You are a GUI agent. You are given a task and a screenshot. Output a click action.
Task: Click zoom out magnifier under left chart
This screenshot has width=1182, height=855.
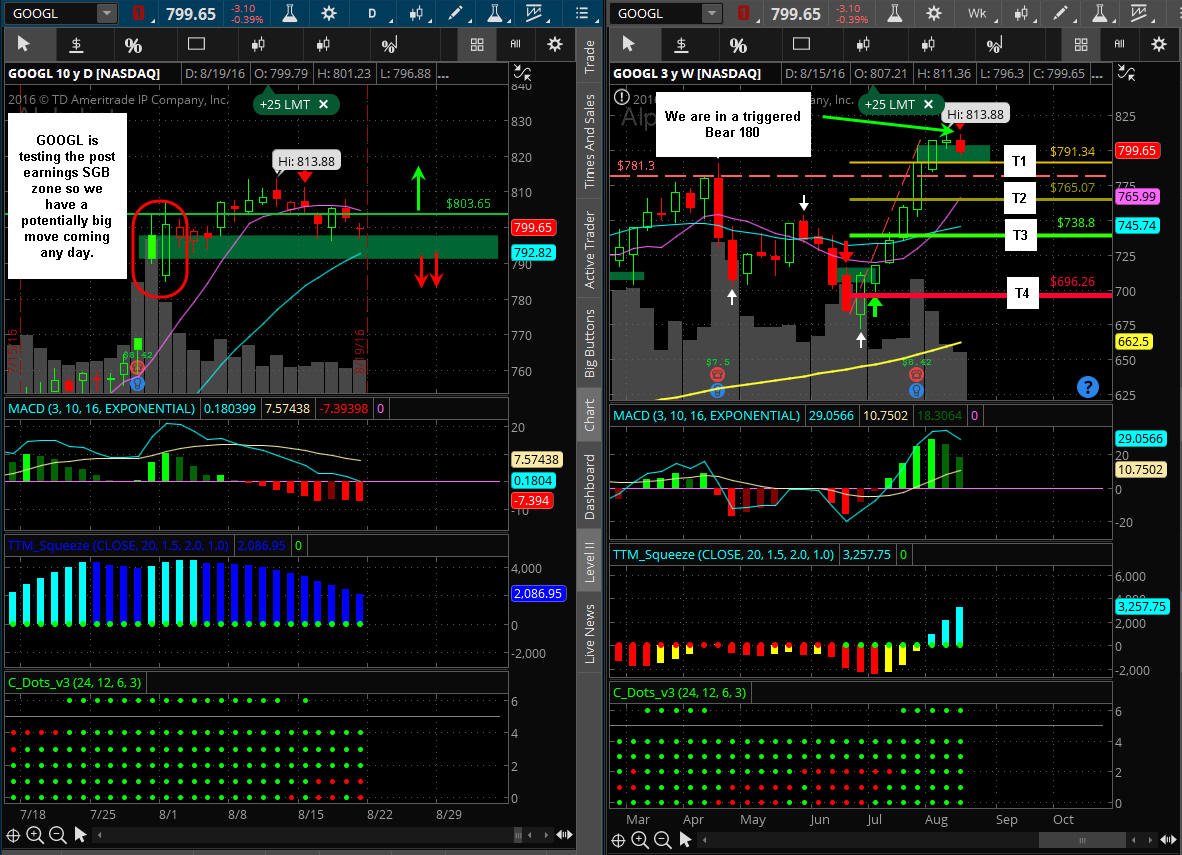click(x=57, y=835)
